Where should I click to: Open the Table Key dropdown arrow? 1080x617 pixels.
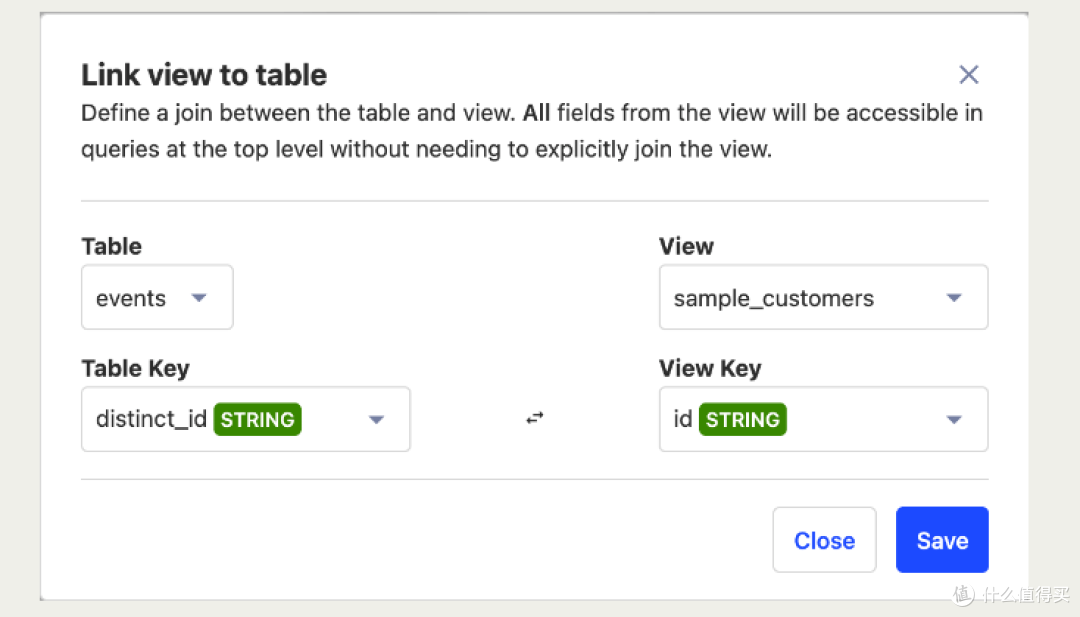click(x=376, y=419)
